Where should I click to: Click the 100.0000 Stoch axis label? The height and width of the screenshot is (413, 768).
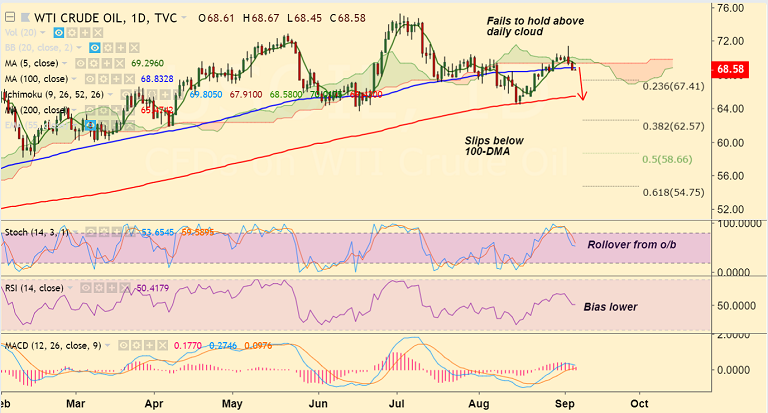click(x=739, y=224)
